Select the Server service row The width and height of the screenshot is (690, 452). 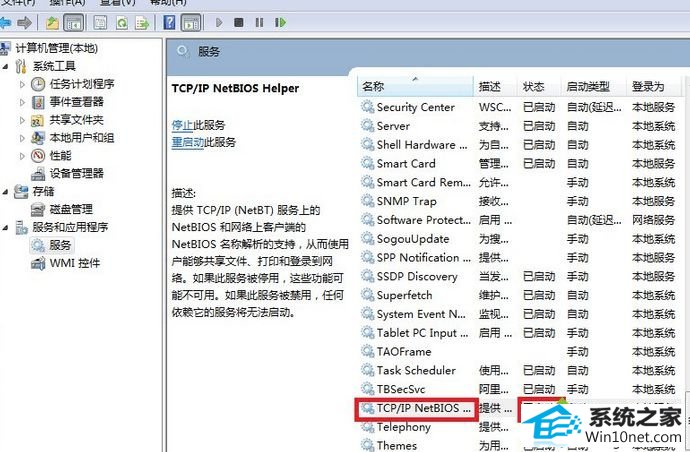pos(519,126)
